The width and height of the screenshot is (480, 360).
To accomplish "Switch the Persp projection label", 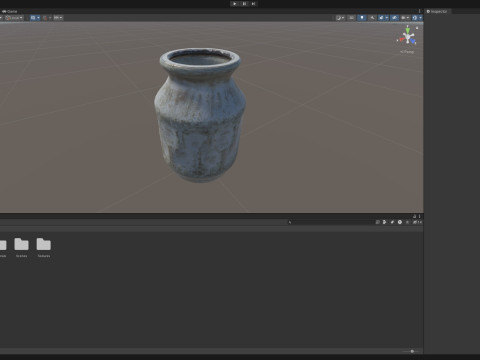I will click(x=407, y=52).
